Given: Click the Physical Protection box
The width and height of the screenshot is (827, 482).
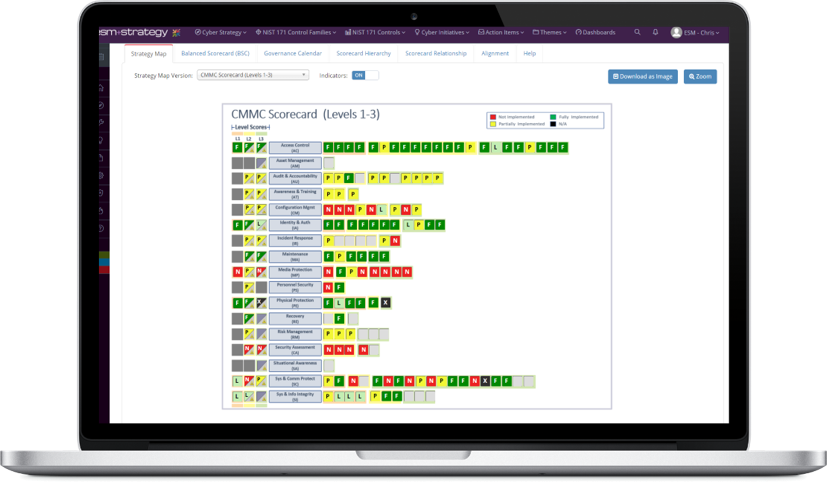Looking at the screenshot, I should pos(295,303).
